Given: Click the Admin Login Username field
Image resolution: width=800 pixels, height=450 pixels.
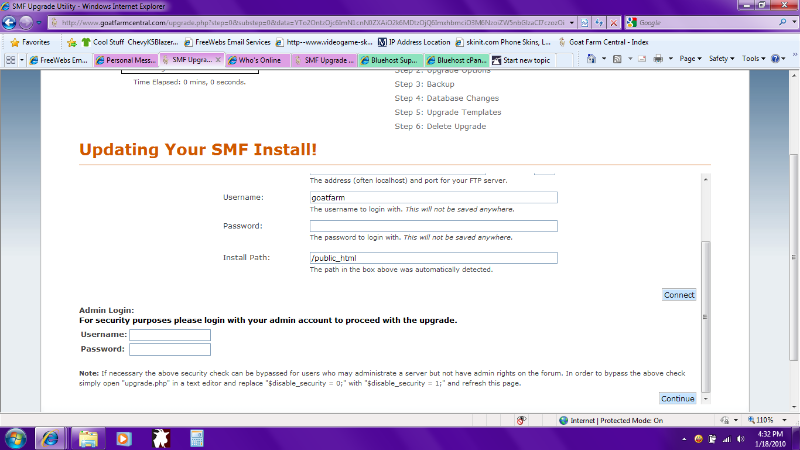Looking at the screenshot, I should click(x=170, y=335).
